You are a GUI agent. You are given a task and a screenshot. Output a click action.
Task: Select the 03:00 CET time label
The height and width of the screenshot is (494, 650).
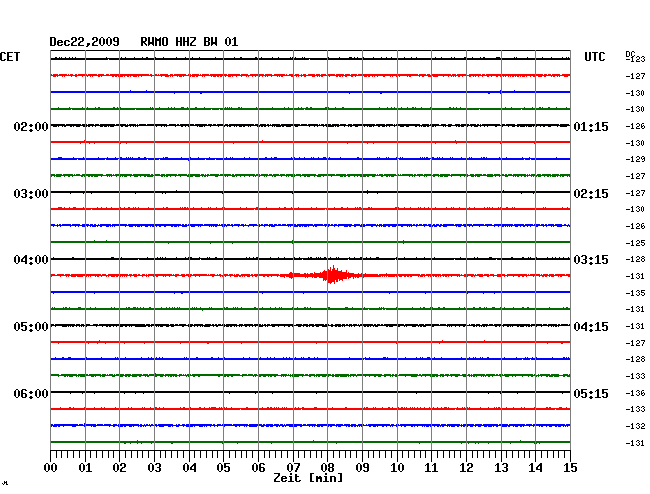[x=31, y=194]
